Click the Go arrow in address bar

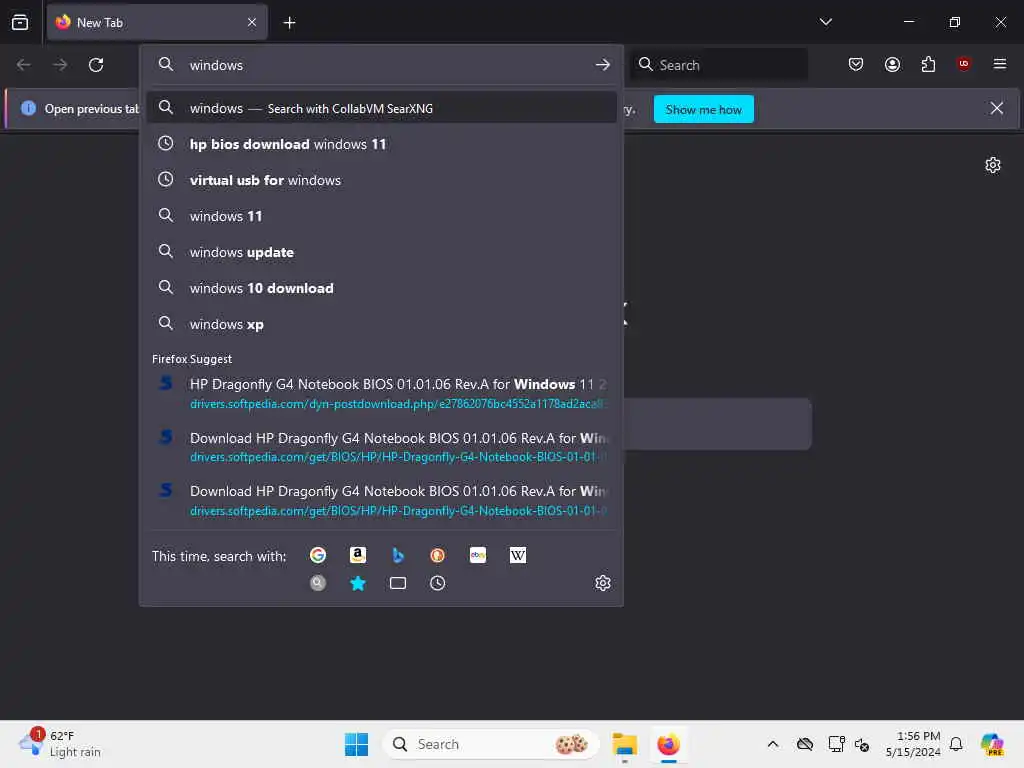point(602,65)
